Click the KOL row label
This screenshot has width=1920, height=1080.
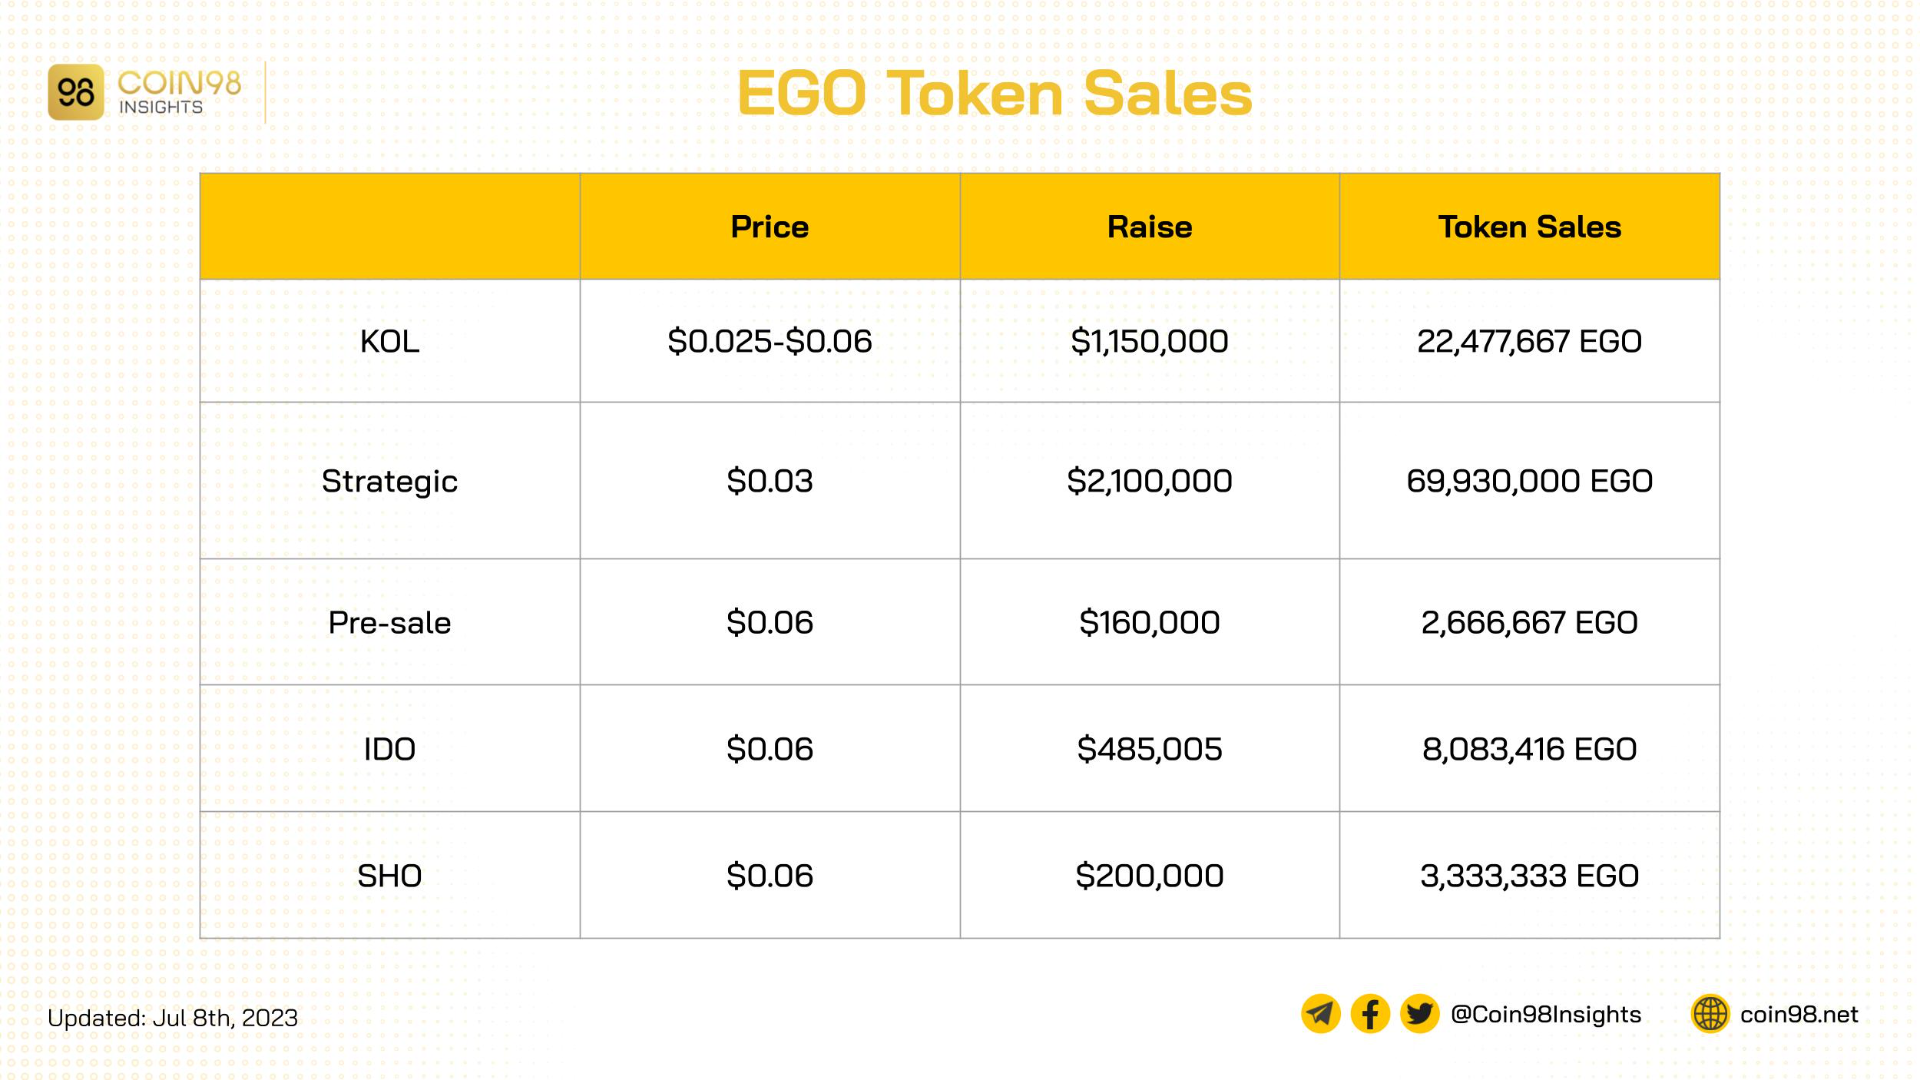390,341
